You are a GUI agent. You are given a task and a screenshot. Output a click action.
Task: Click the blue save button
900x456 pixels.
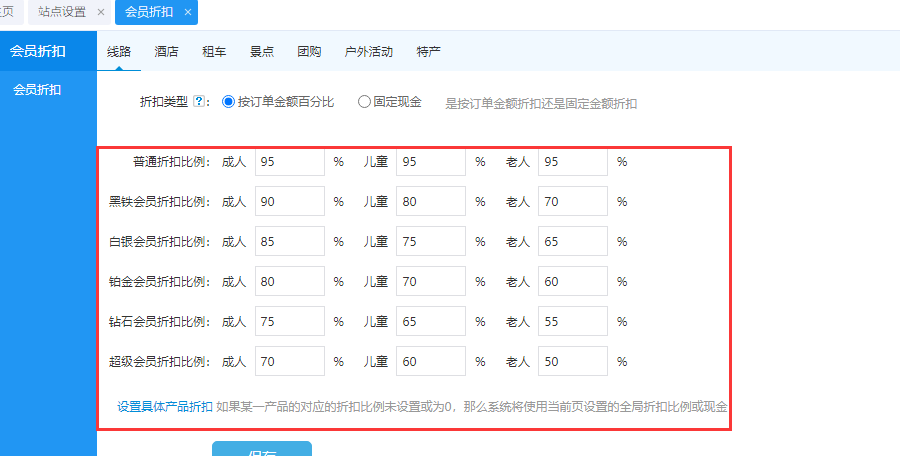262,449
